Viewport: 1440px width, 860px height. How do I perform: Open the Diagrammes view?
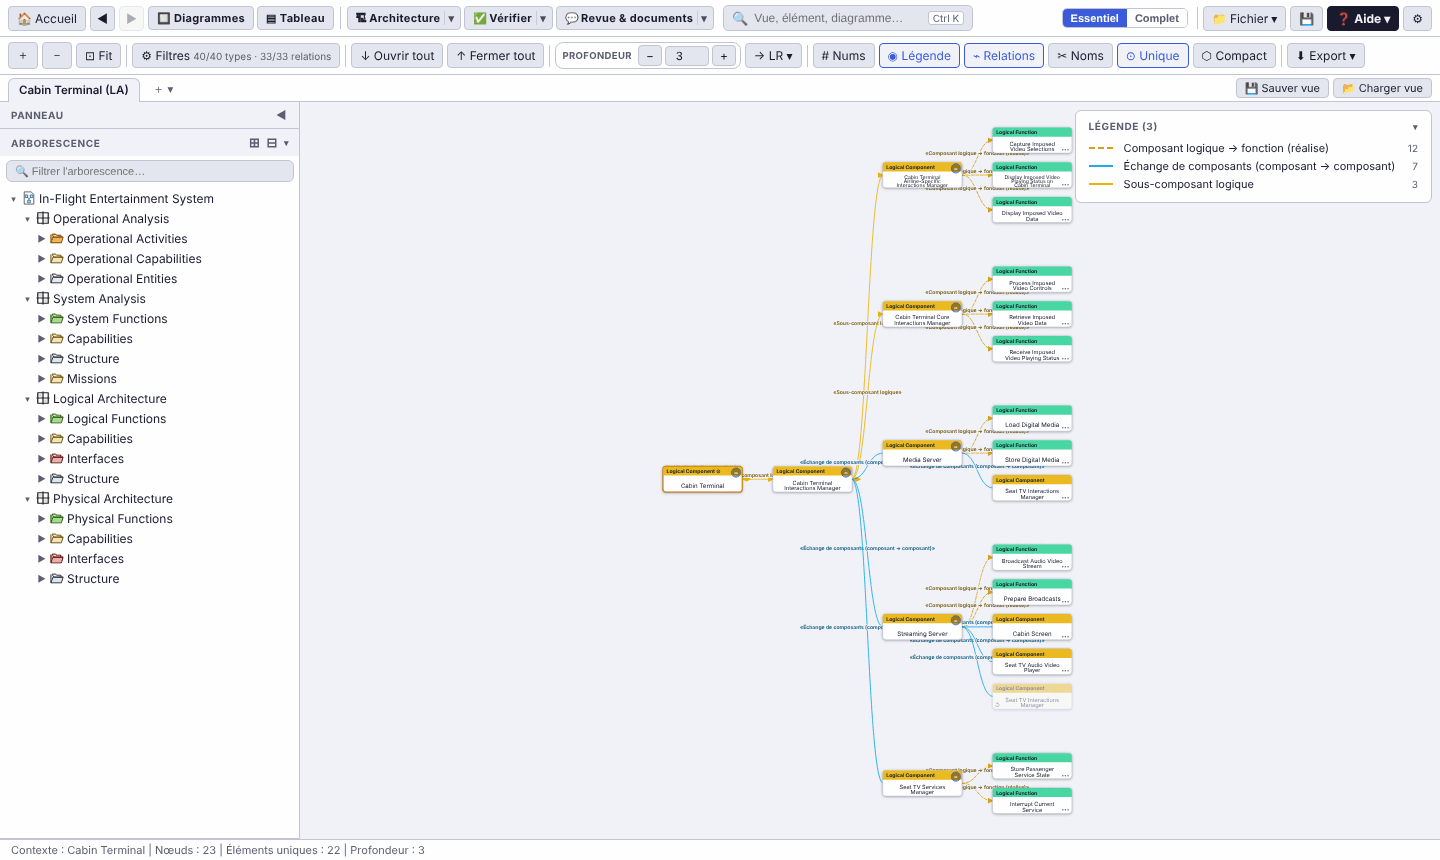coord(200,18)
